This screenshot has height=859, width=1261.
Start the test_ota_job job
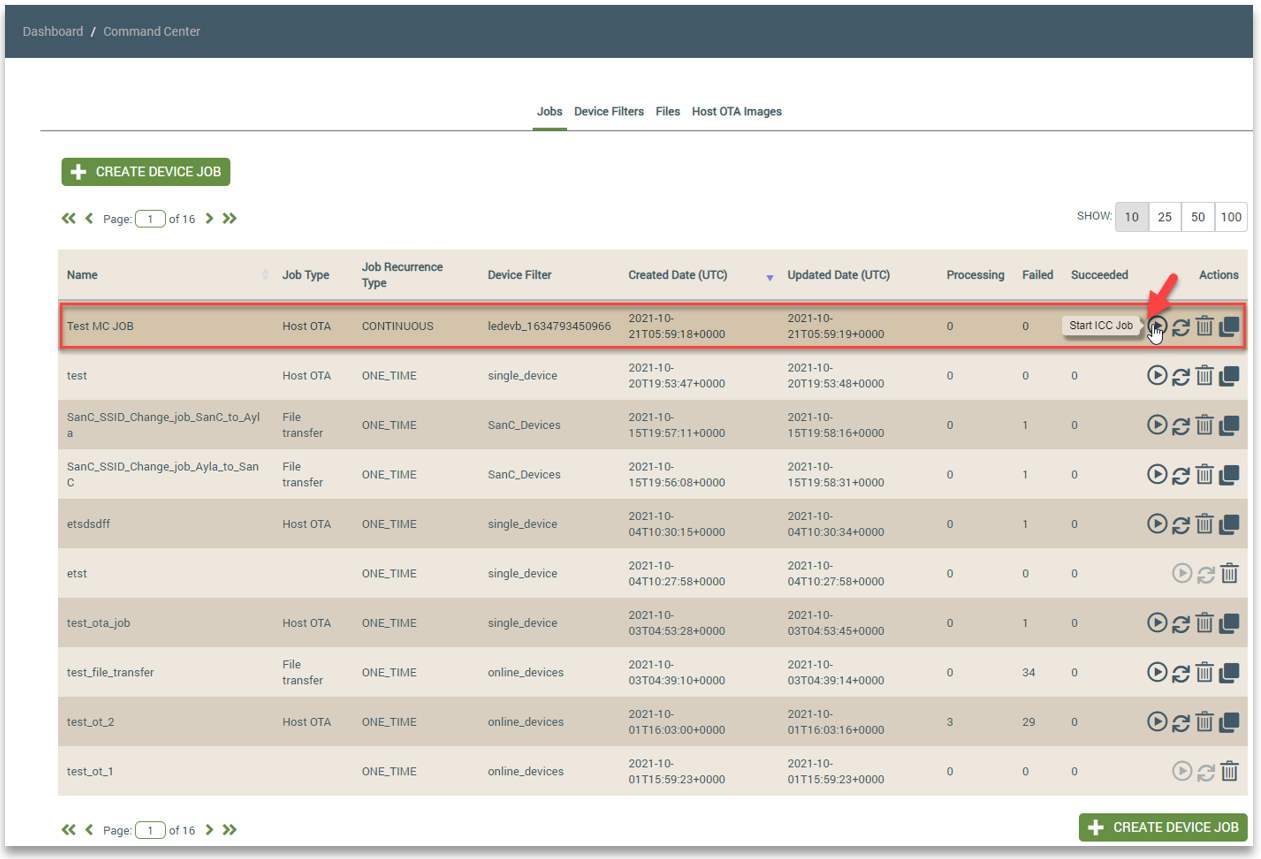coord(1157,623)
